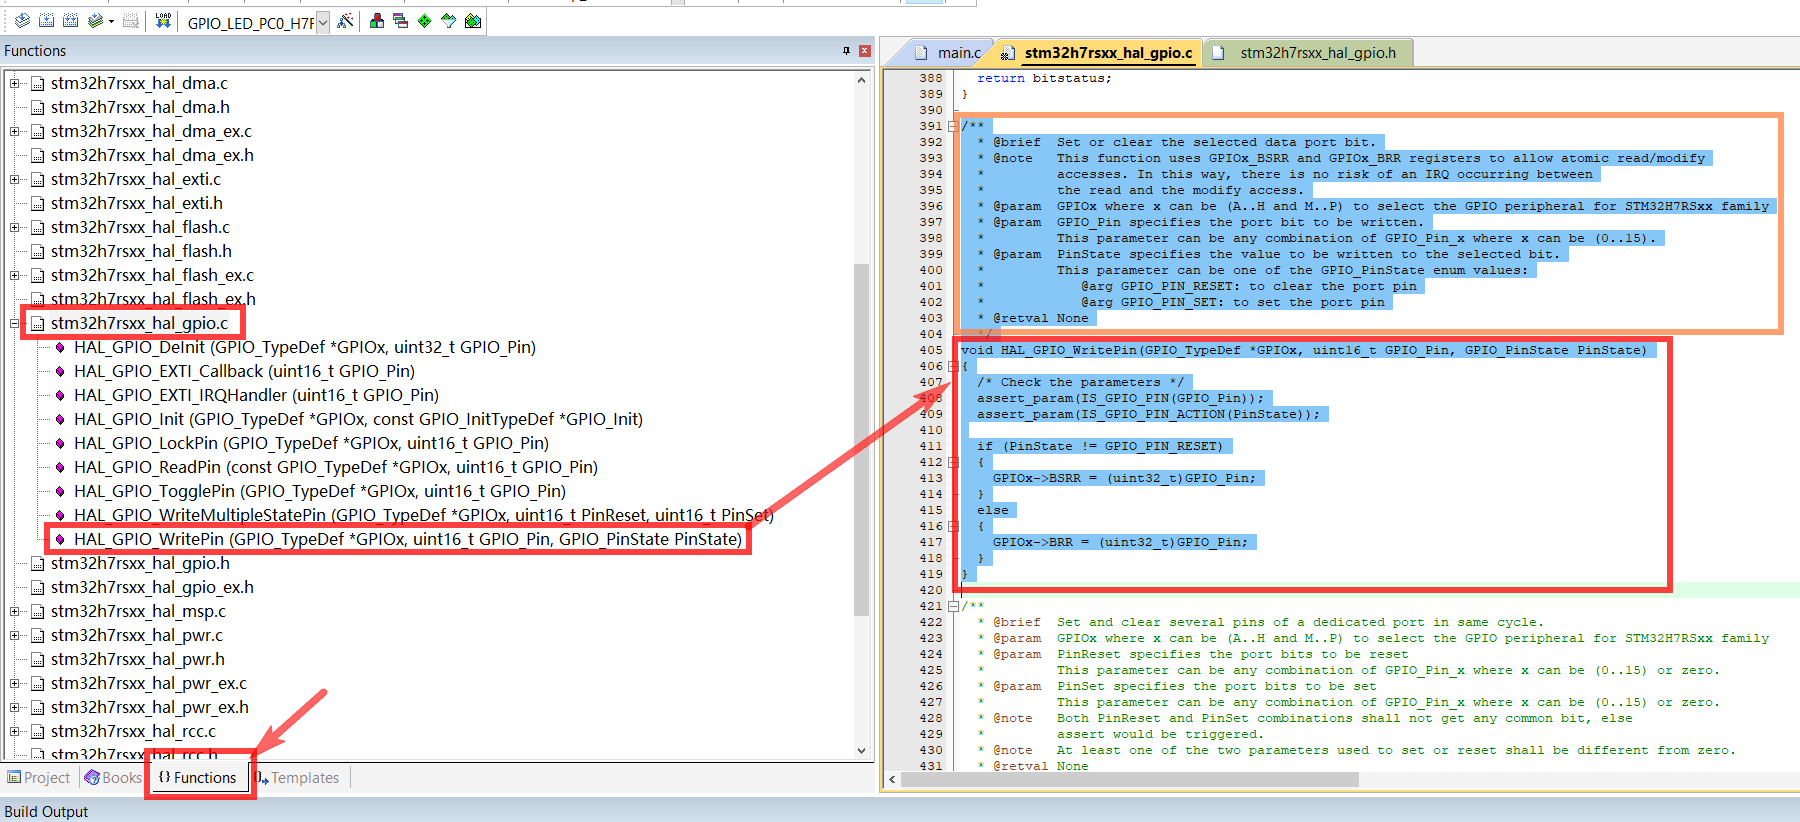The width and height of the screenshot is (1800, 822).
Task: Select HAL_GPIO_TogglePin function entry
Action: [x=320, y=491]
